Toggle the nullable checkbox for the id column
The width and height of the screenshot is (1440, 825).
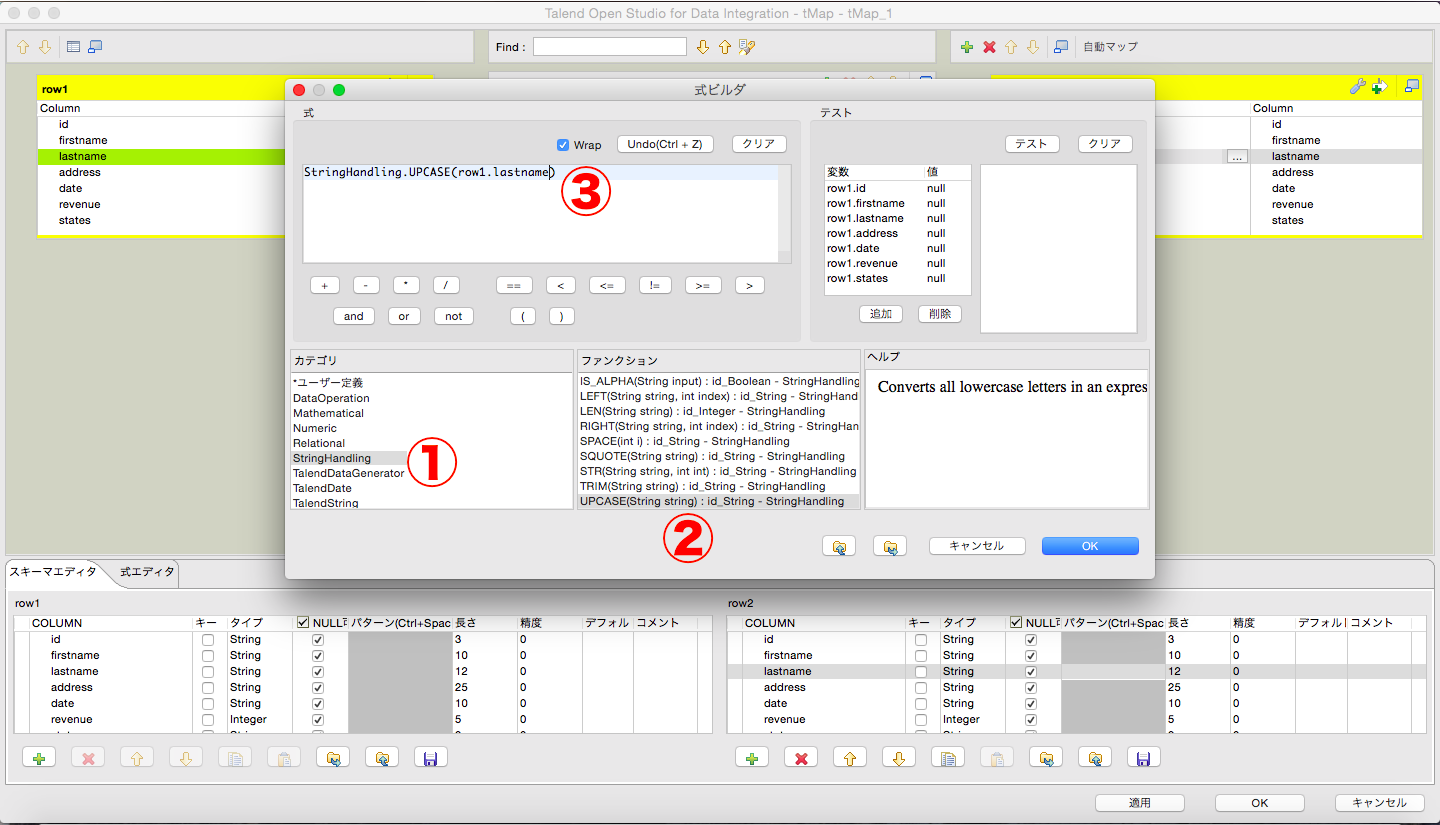(x=317, y=639)
